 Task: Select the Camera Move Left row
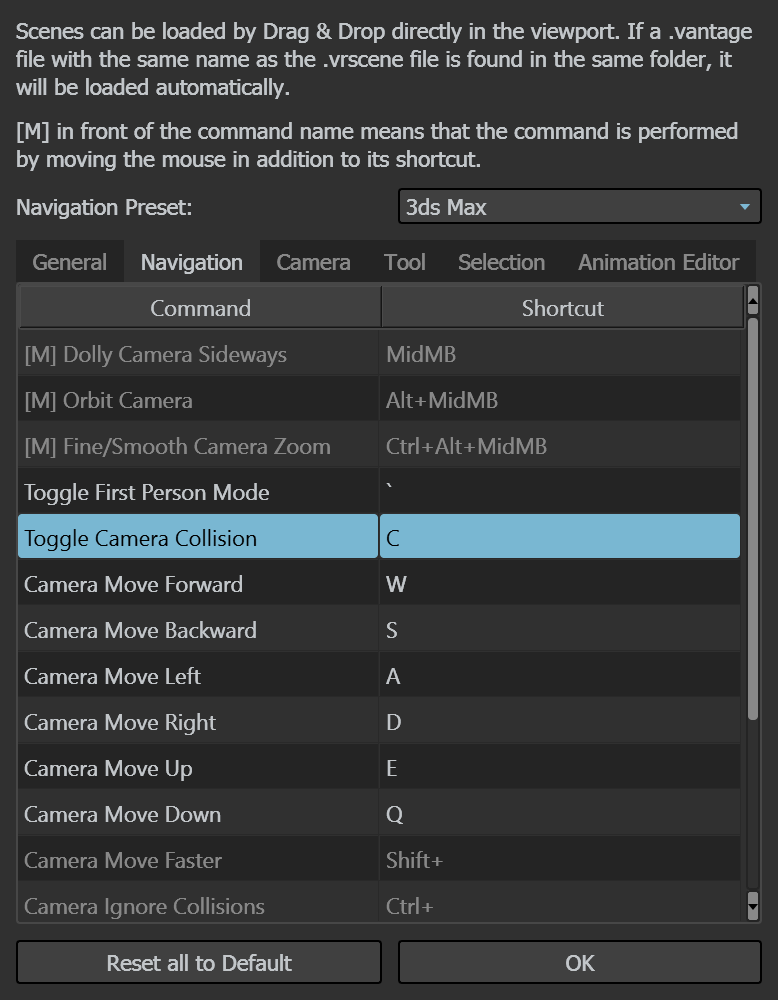coord(379,676)
